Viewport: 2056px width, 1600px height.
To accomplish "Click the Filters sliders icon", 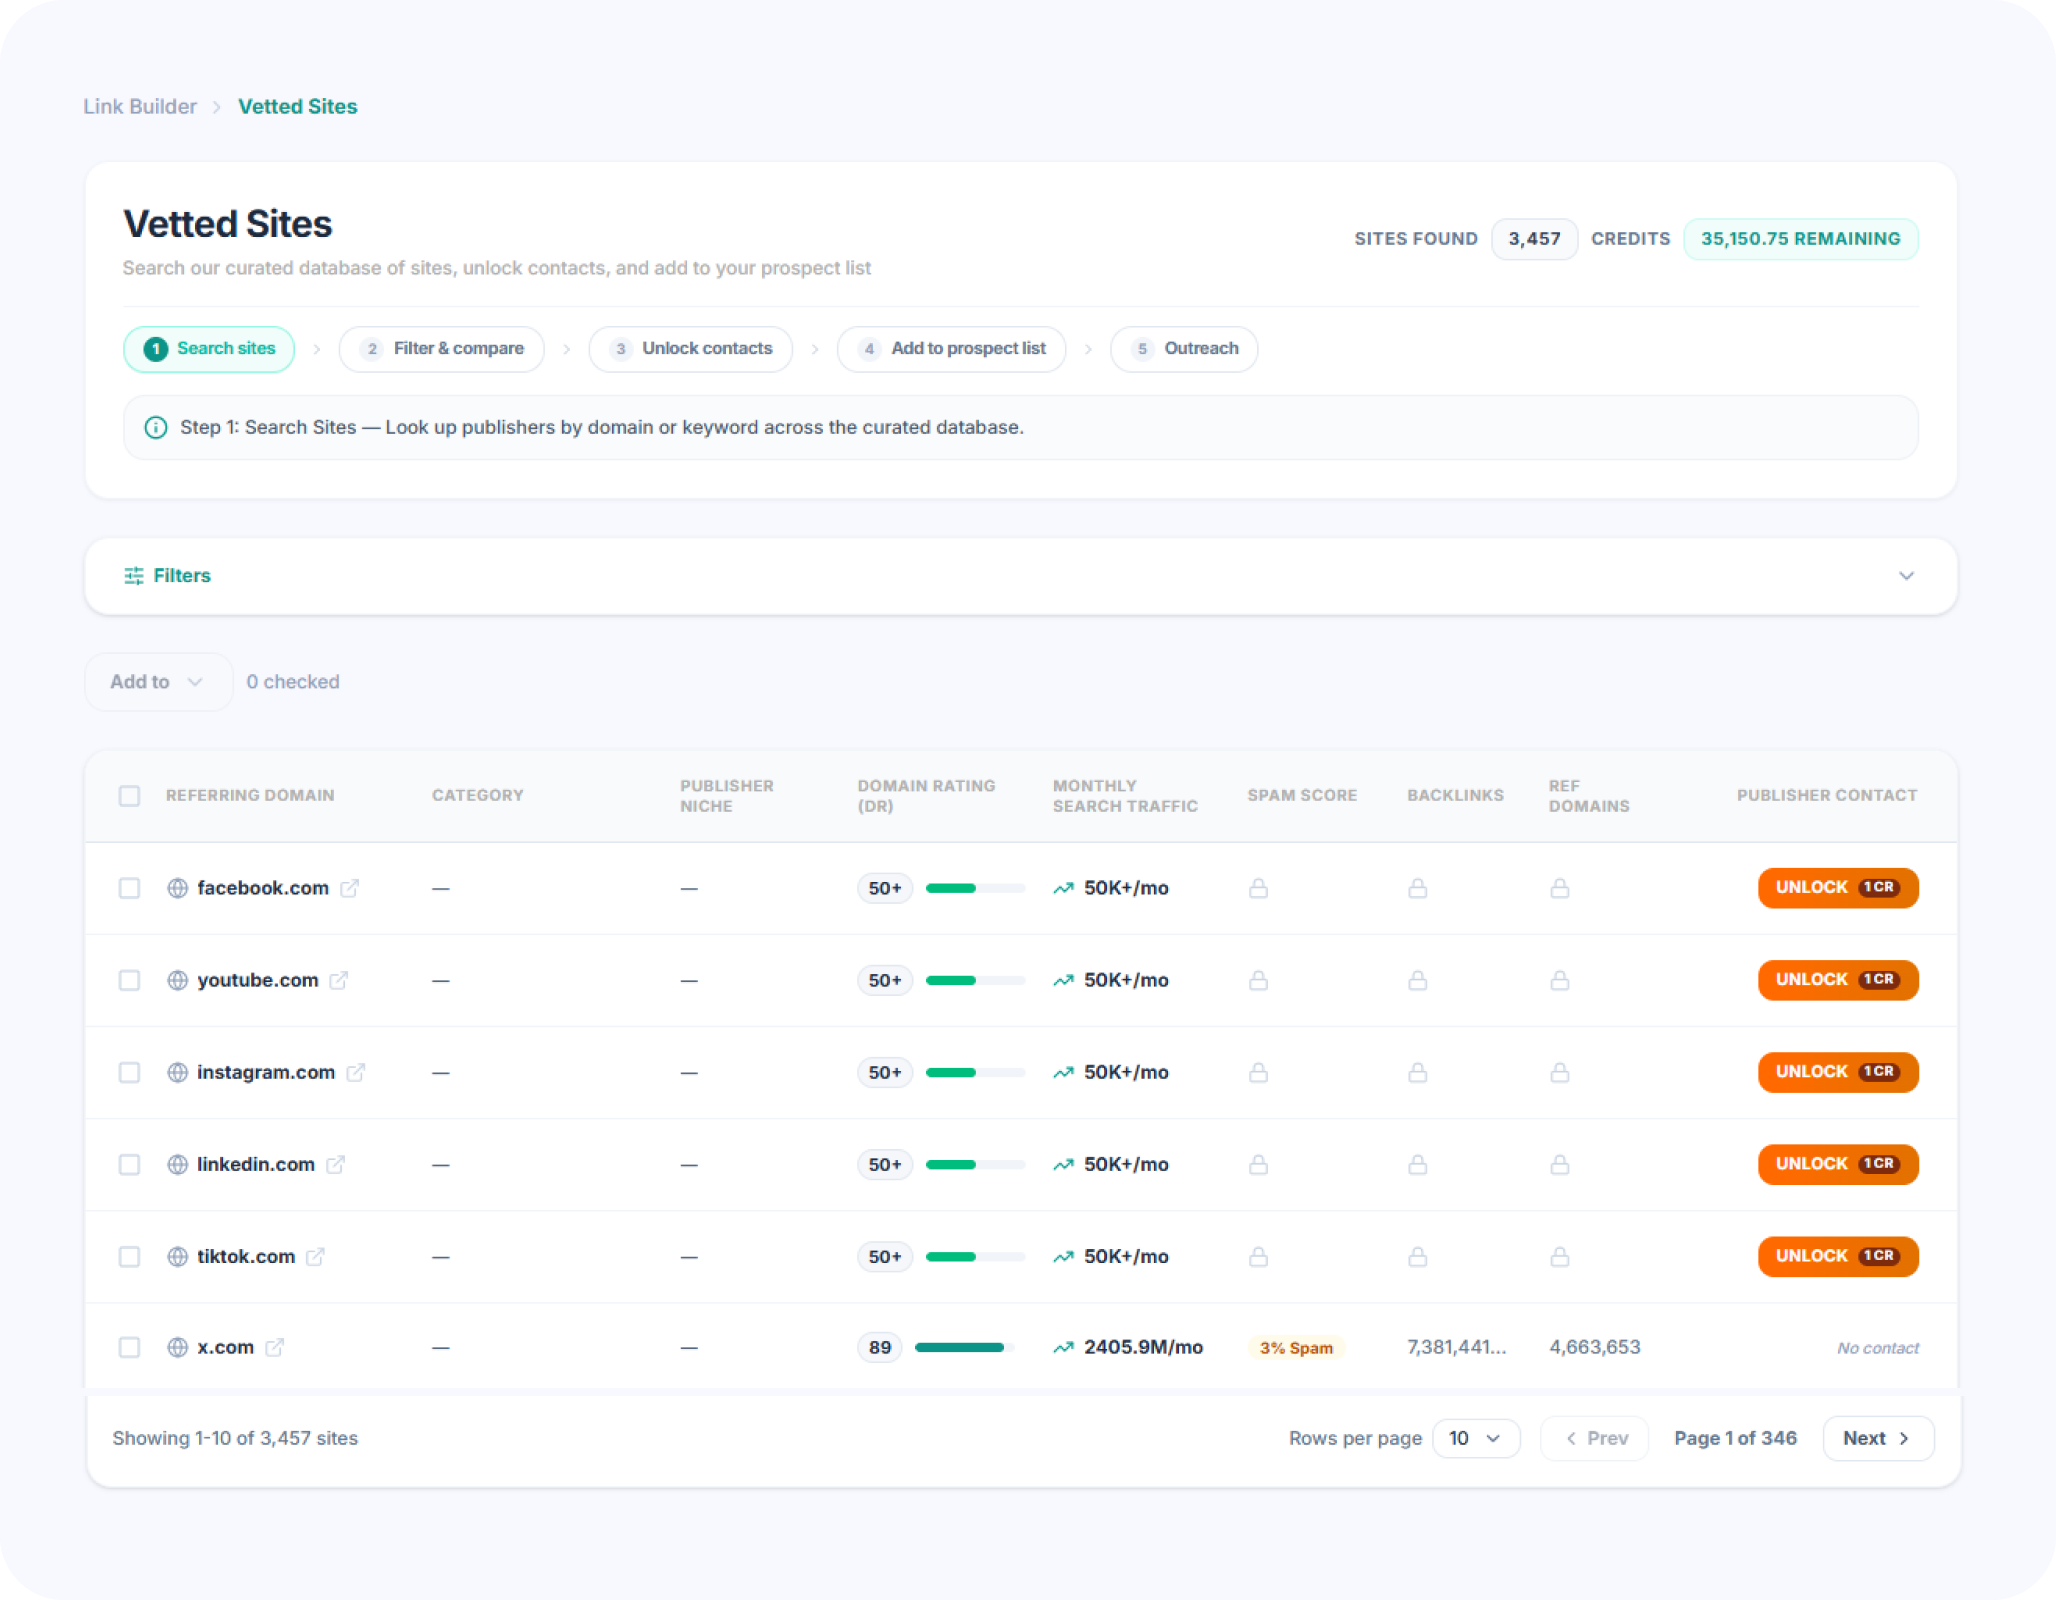I will pos(133,575).
